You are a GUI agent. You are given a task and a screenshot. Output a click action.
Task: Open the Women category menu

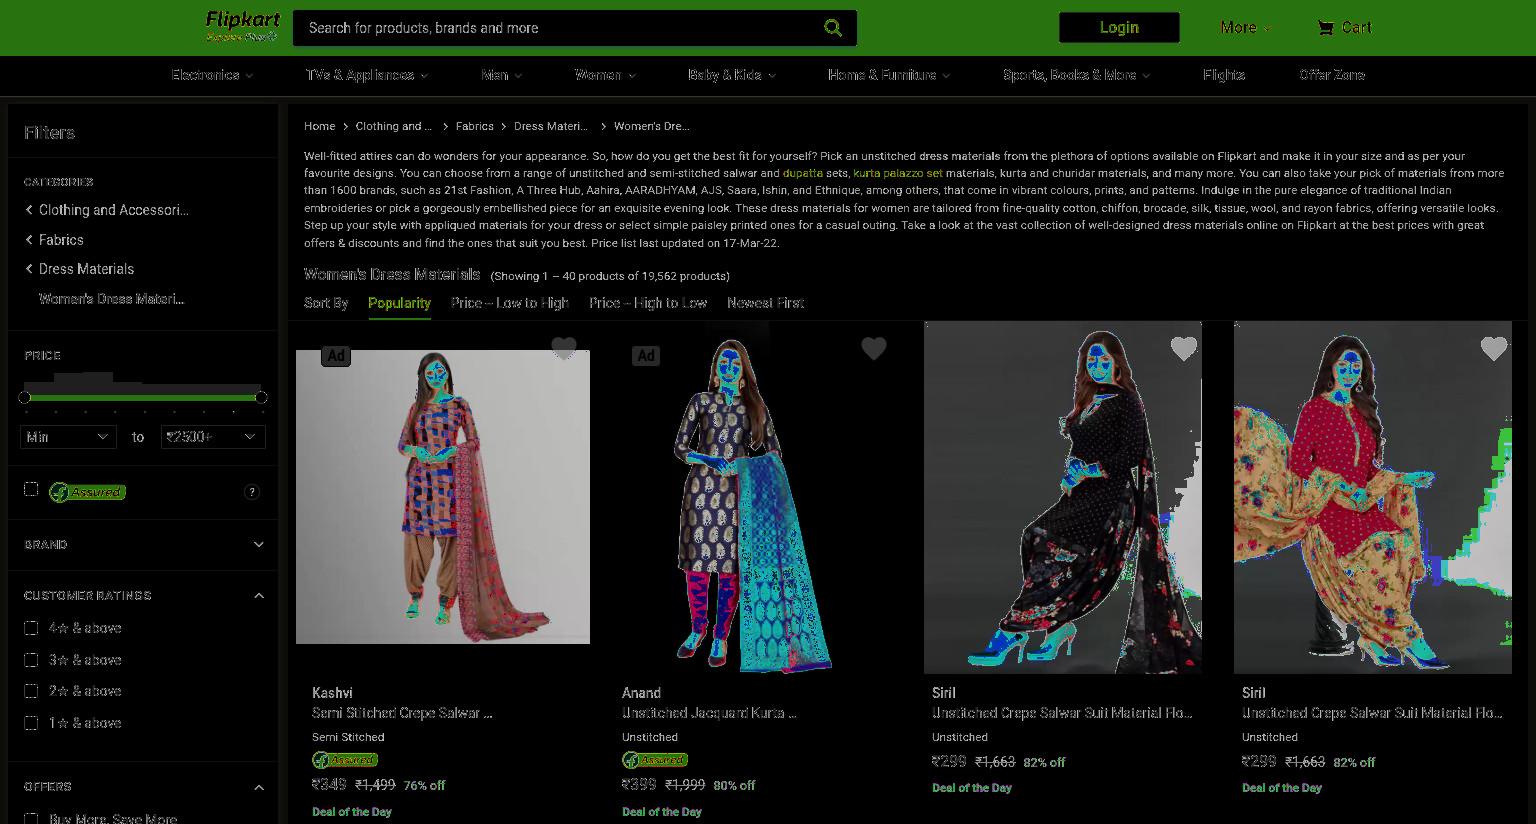click(x=605, y=75)
